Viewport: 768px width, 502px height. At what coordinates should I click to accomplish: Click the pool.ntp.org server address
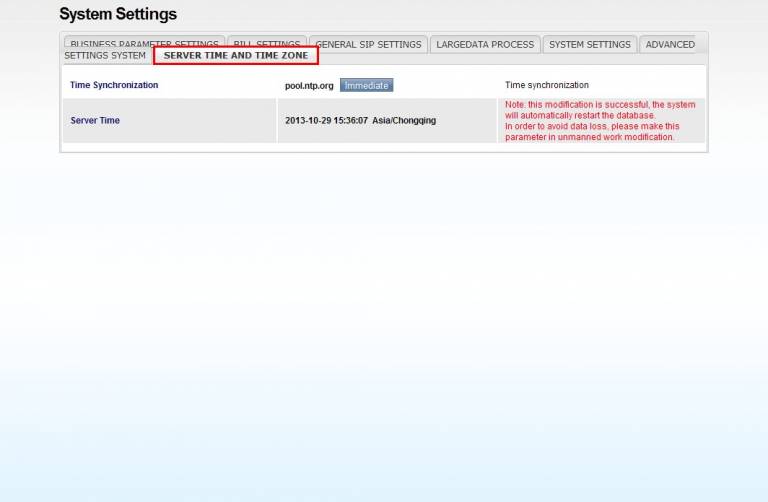click(309, 86)
